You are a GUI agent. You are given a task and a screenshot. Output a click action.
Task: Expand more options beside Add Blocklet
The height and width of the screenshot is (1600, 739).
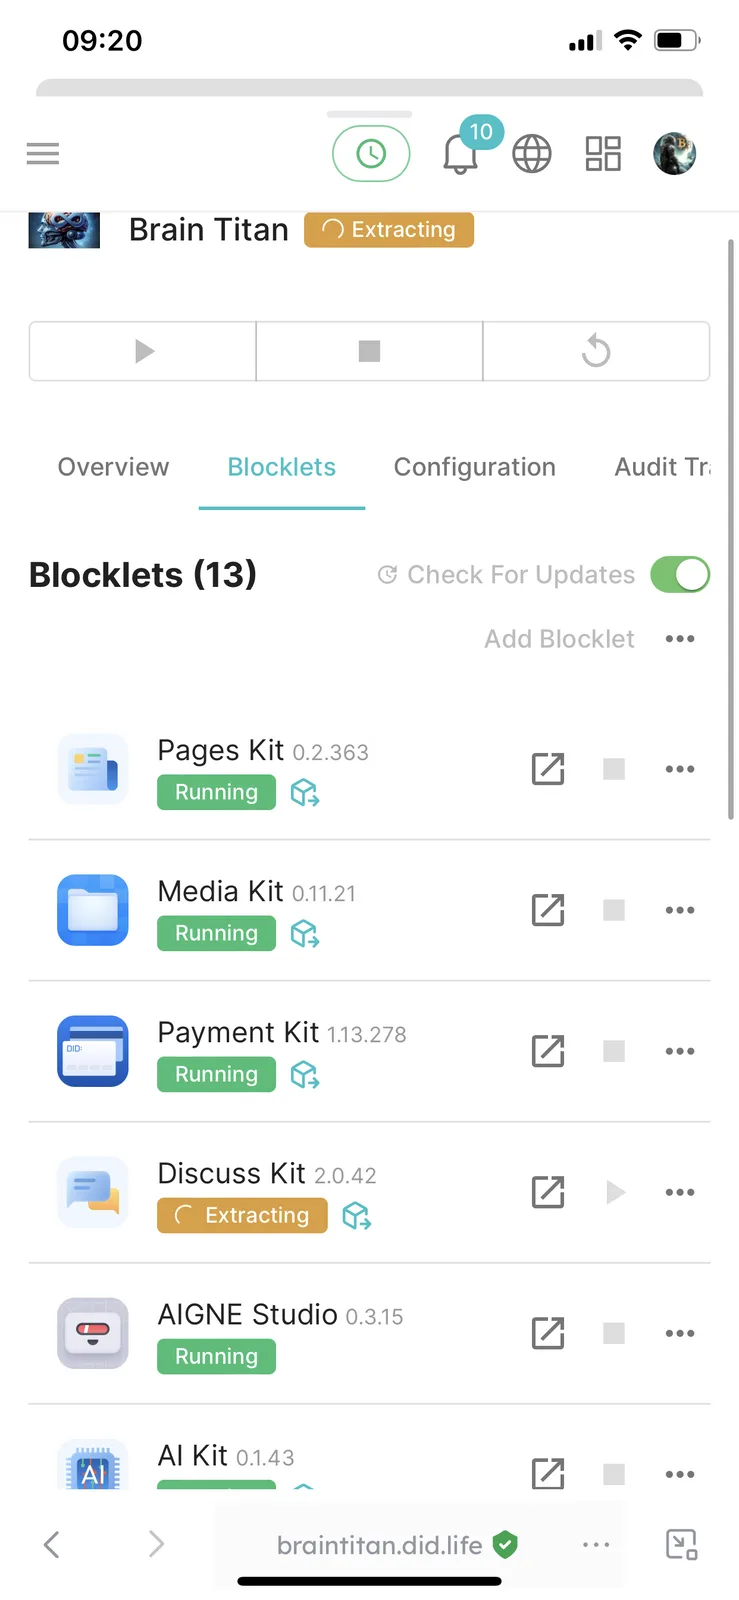pyautogui.click(x=680, y=639)
